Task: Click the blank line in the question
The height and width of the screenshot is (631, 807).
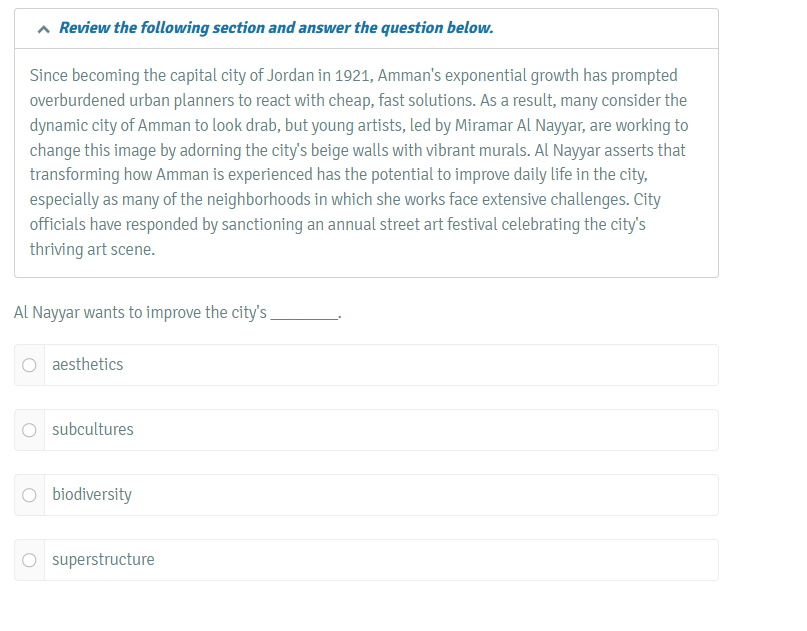Action: pos(305,314)
